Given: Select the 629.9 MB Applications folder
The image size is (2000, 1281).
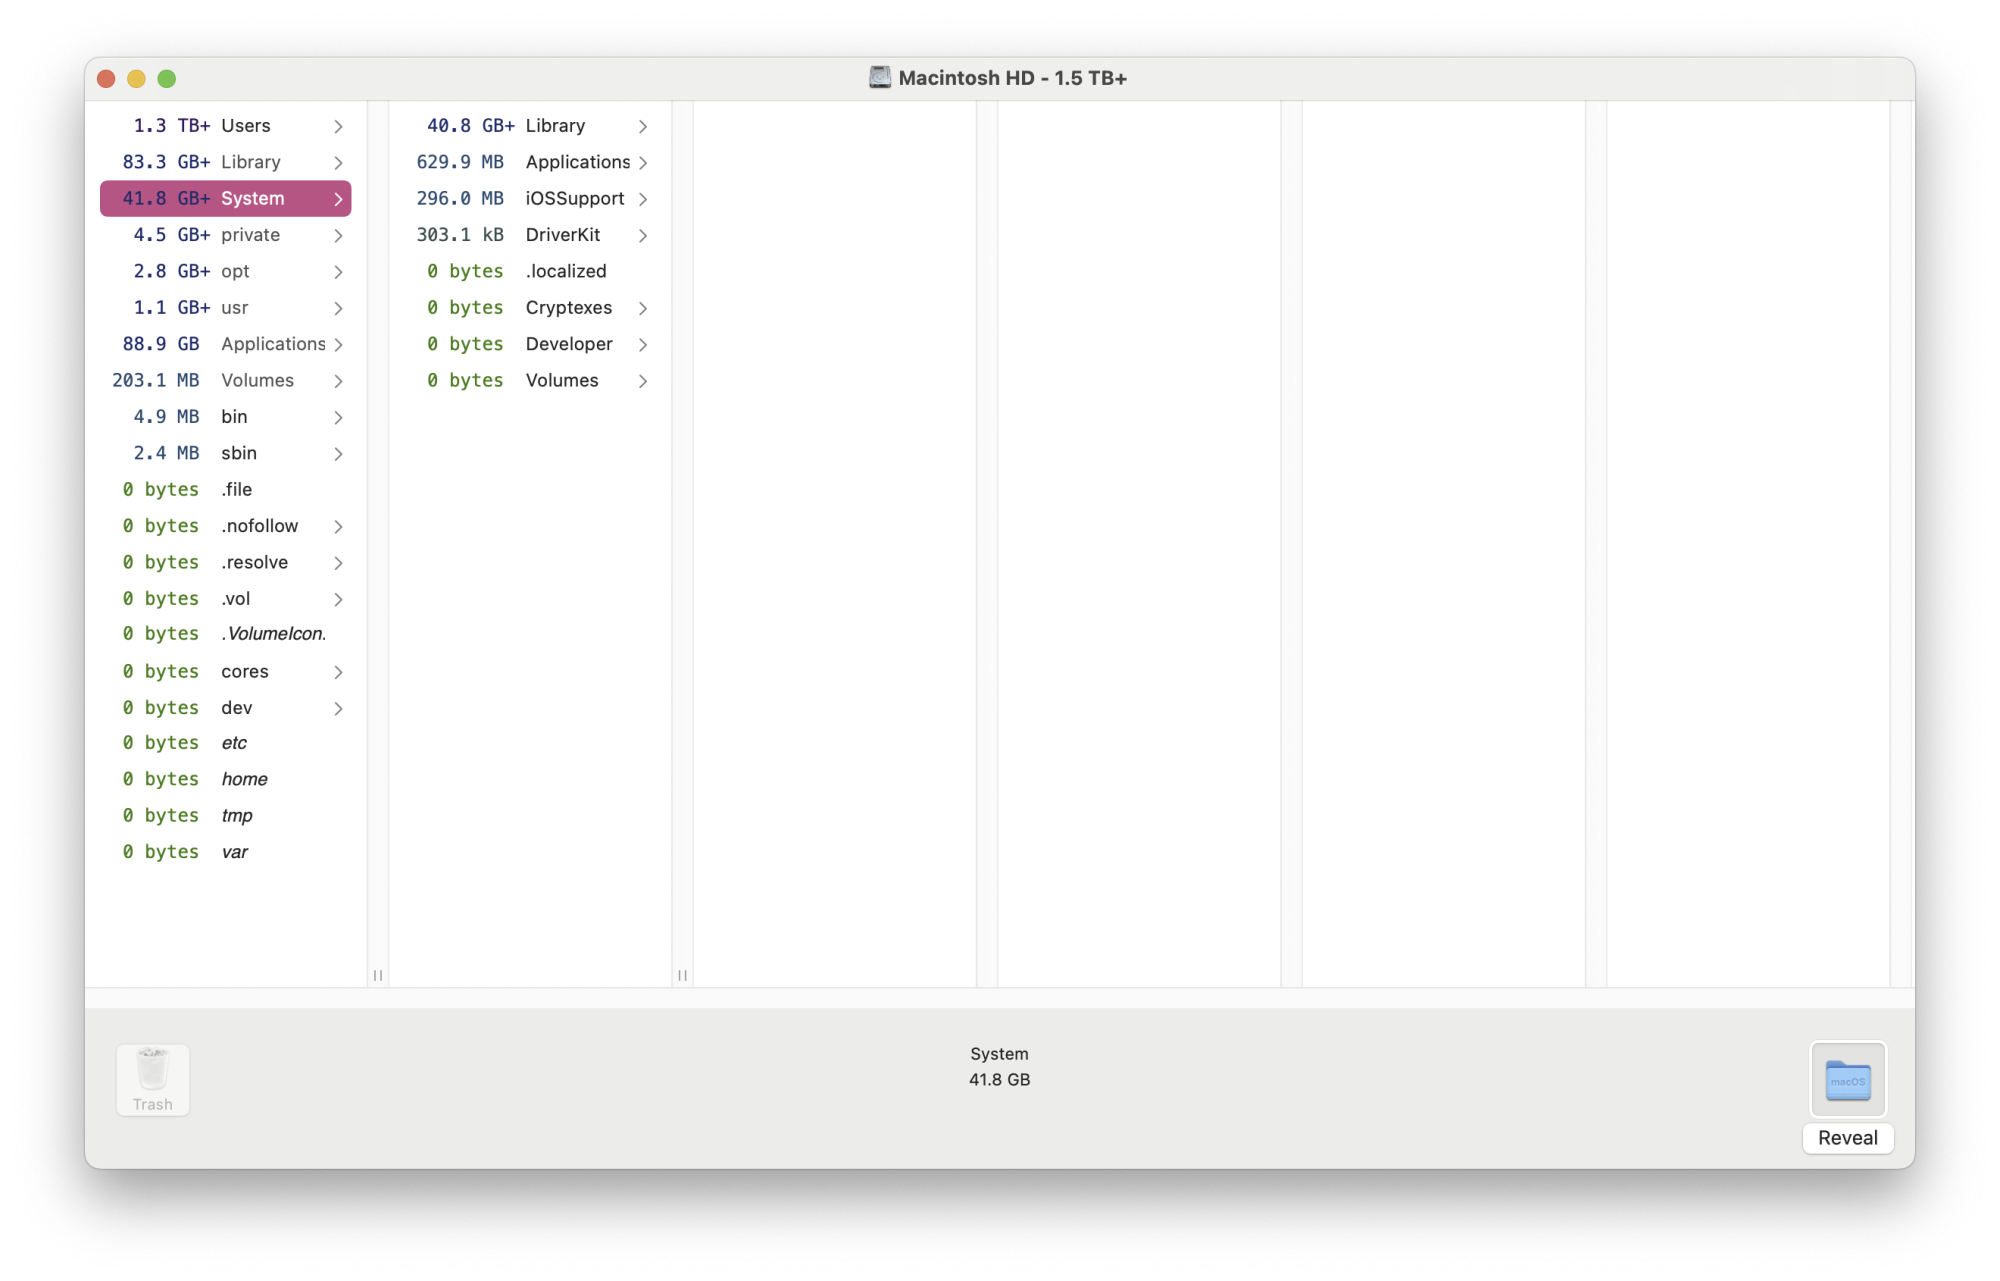Looking at the screenshot, I should tap(530, 162).
